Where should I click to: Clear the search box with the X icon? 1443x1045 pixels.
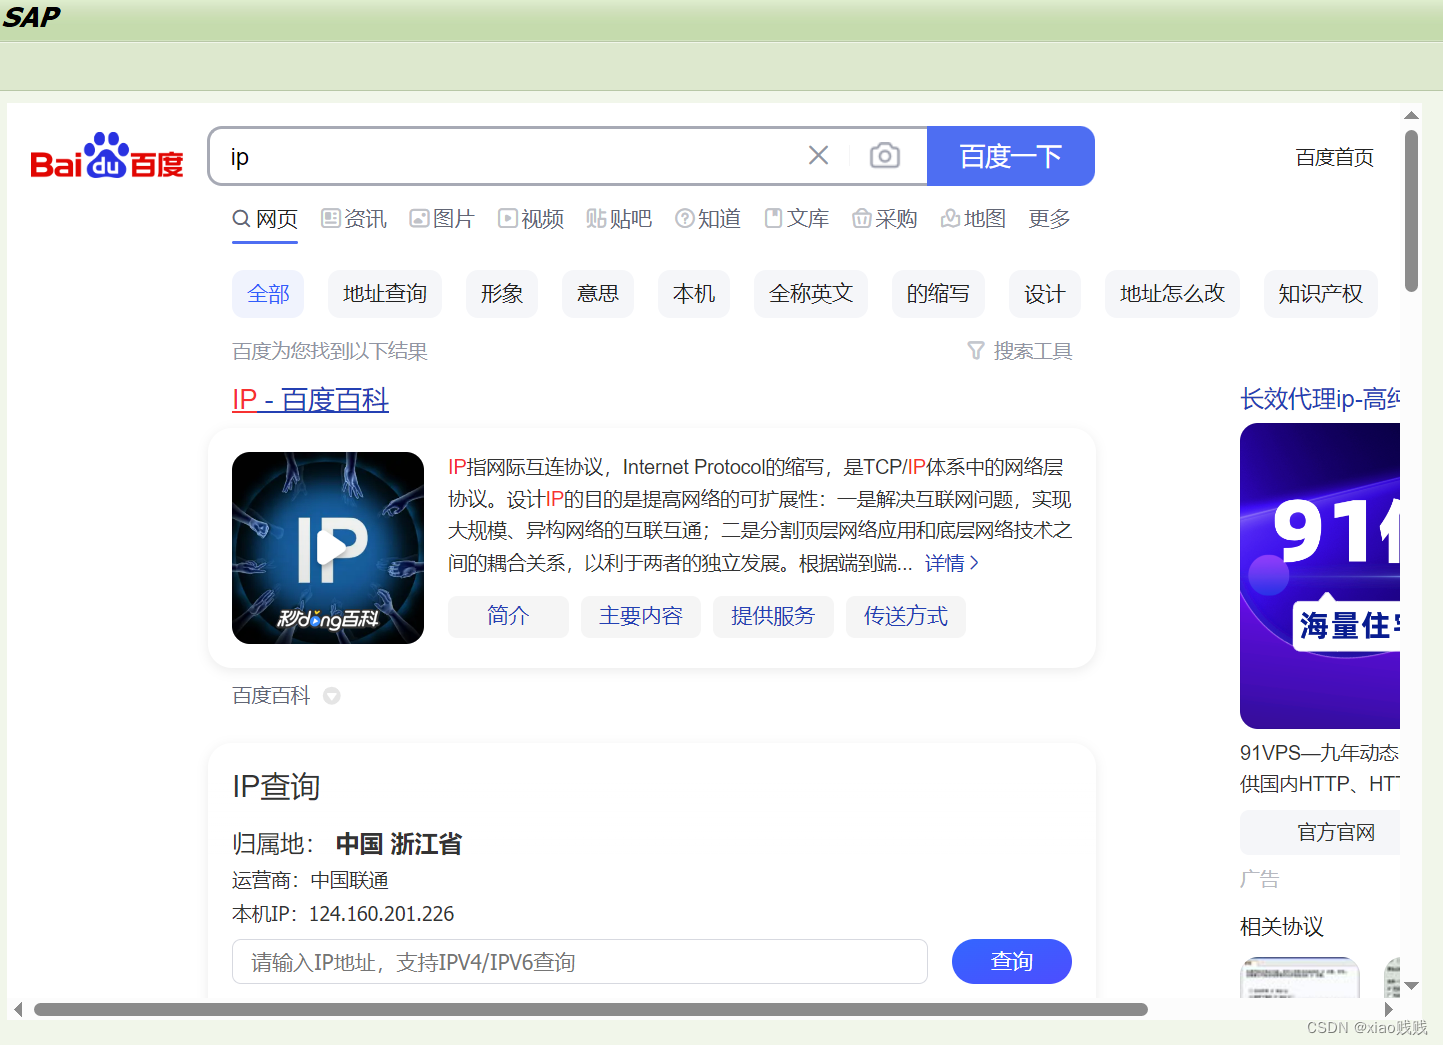point(818,155)
